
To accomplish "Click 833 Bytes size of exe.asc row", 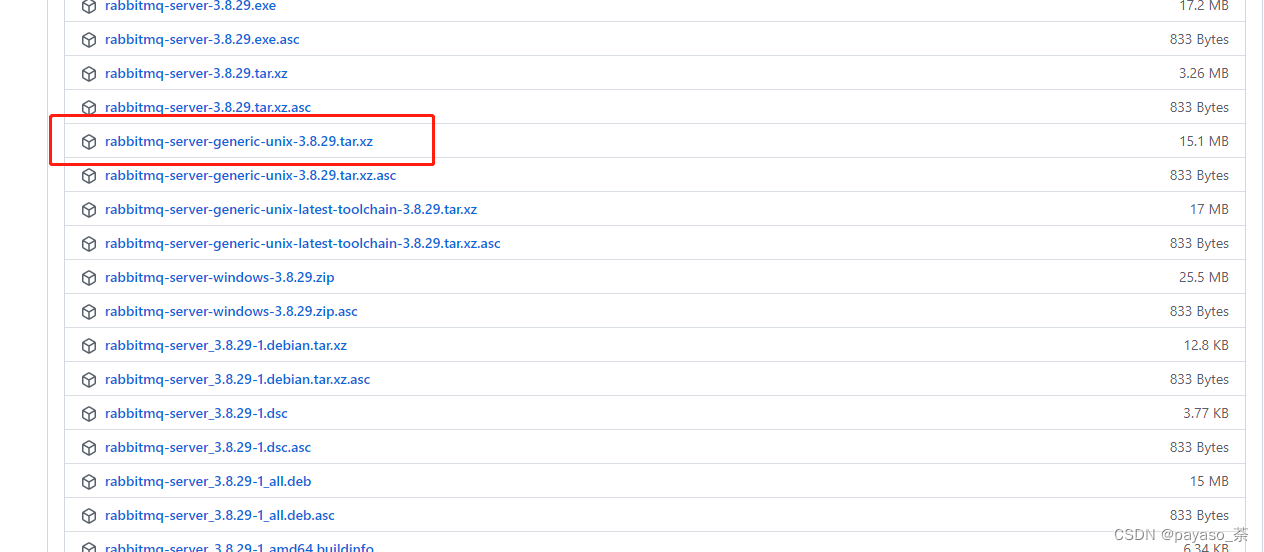I will click(x=1199, y=40).
